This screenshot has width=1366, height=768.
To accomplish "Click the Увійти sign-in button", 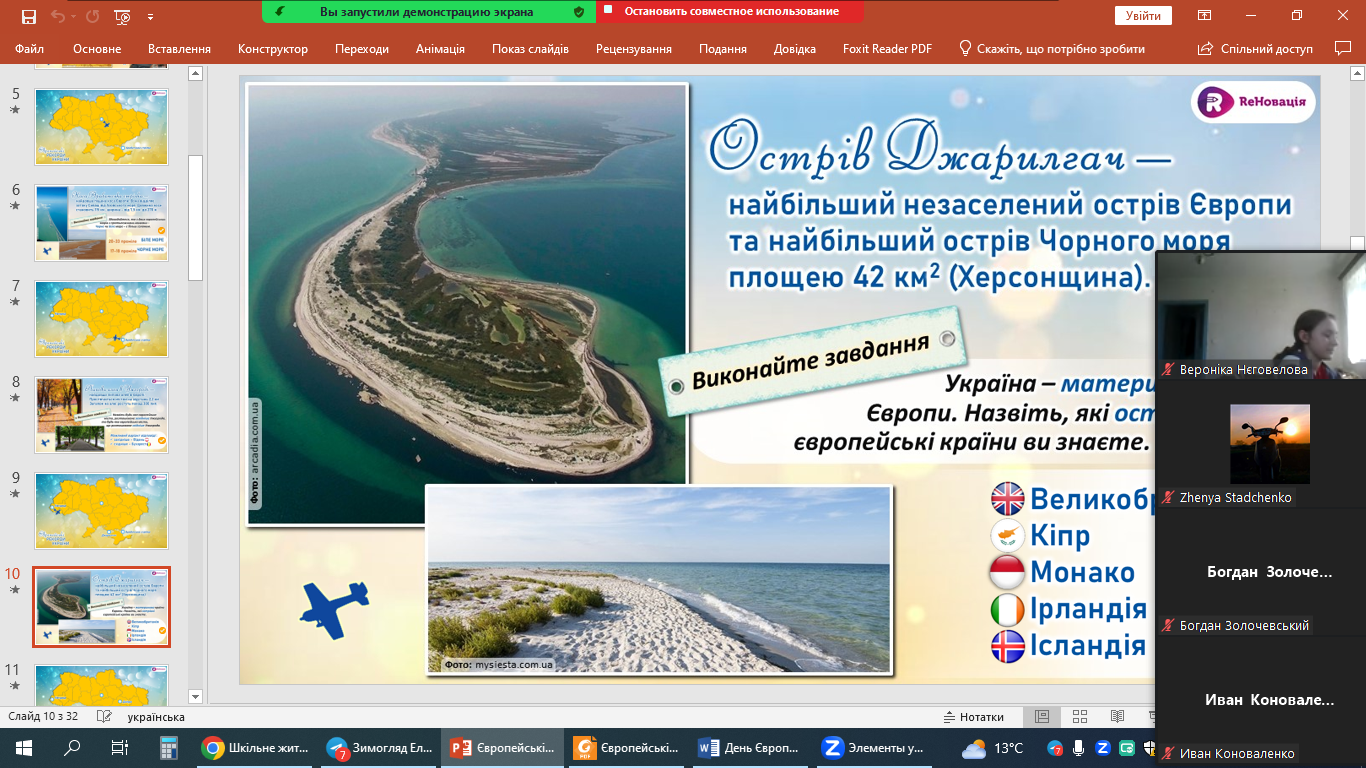I will pyautogui.click(x=1143, y=16).
